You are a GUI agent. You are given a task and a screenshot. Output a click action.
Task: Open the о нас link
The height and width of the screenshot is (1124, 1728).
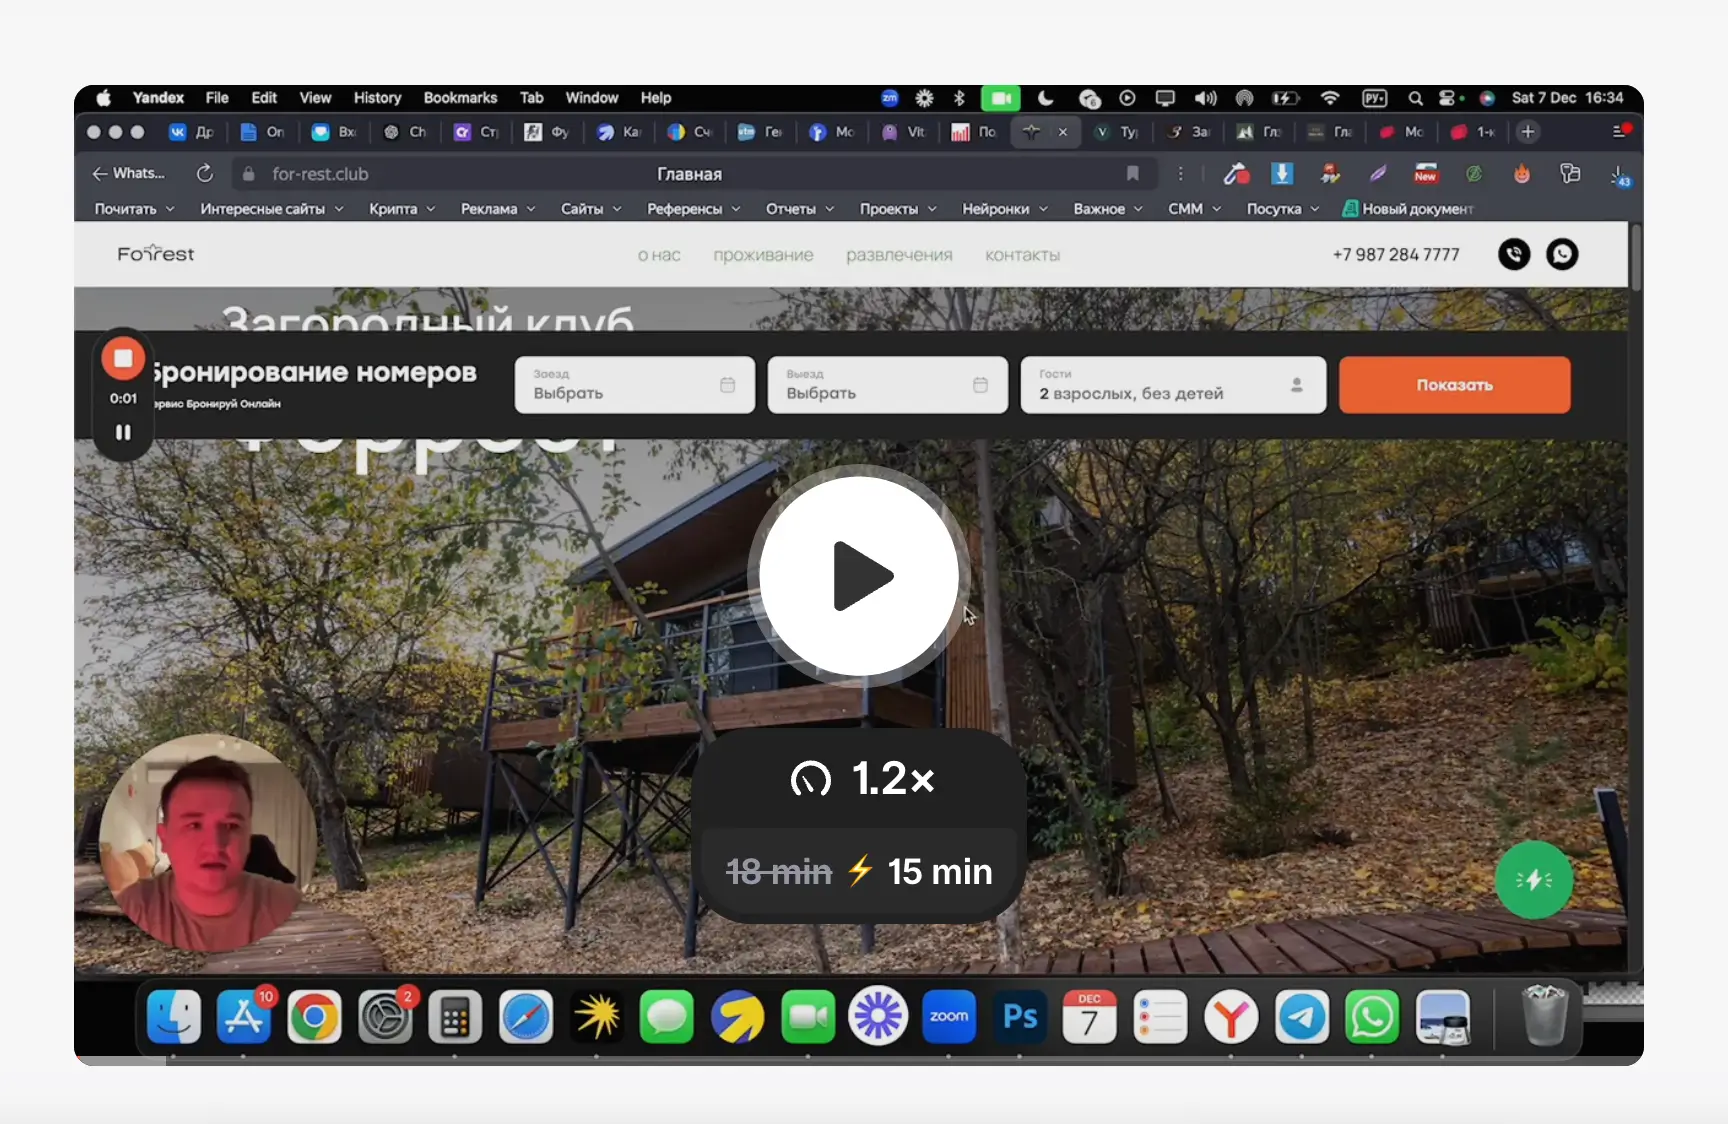pos(659,255)
